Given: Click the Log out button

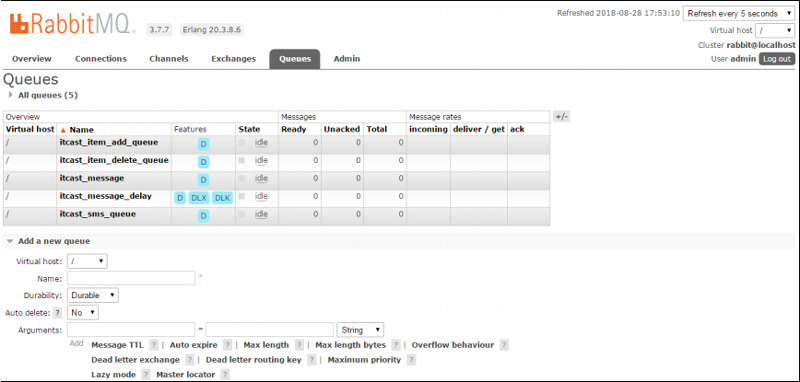Looking at the screenshot, I should click(777, 59).
